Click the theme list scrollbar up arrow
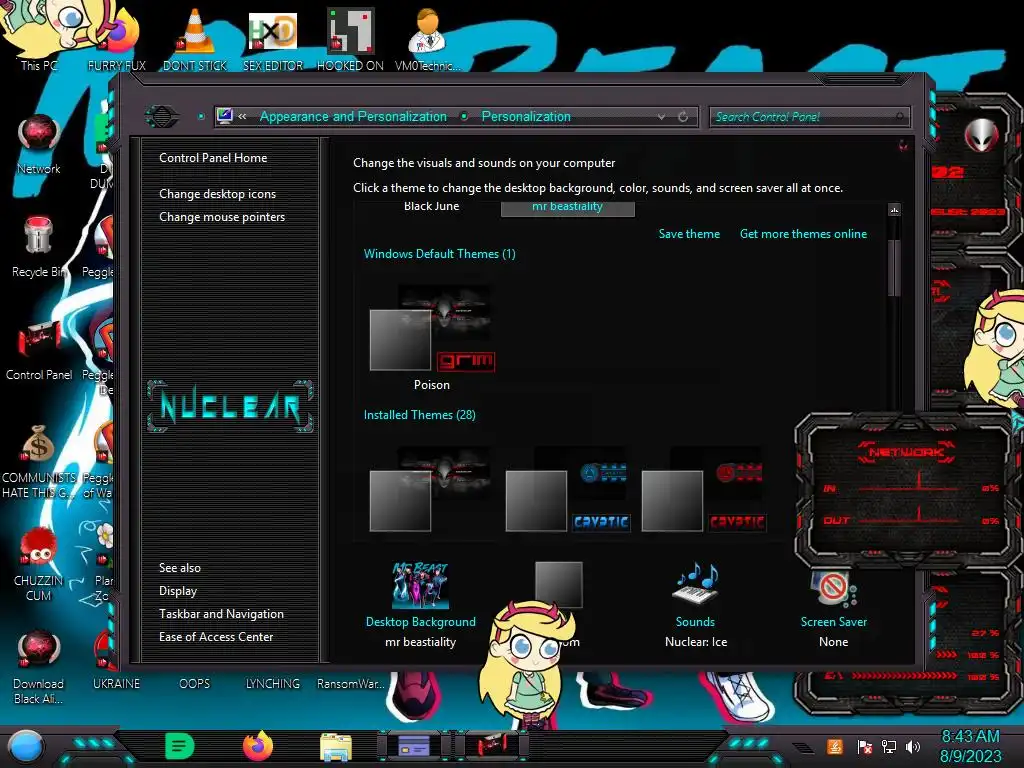Screen dimensions: 1024x768 895,210
